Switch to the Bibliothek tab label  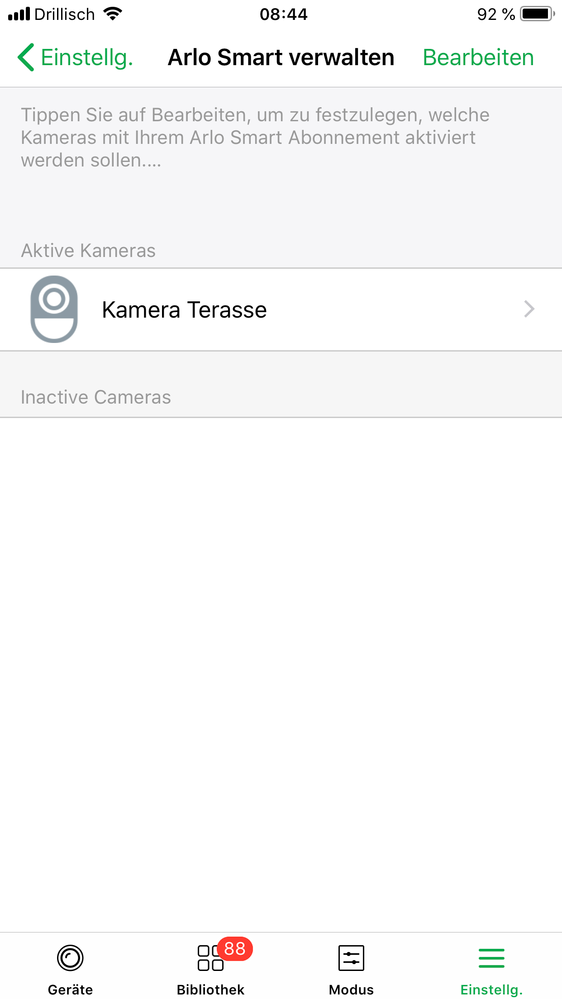pos(210,989)
